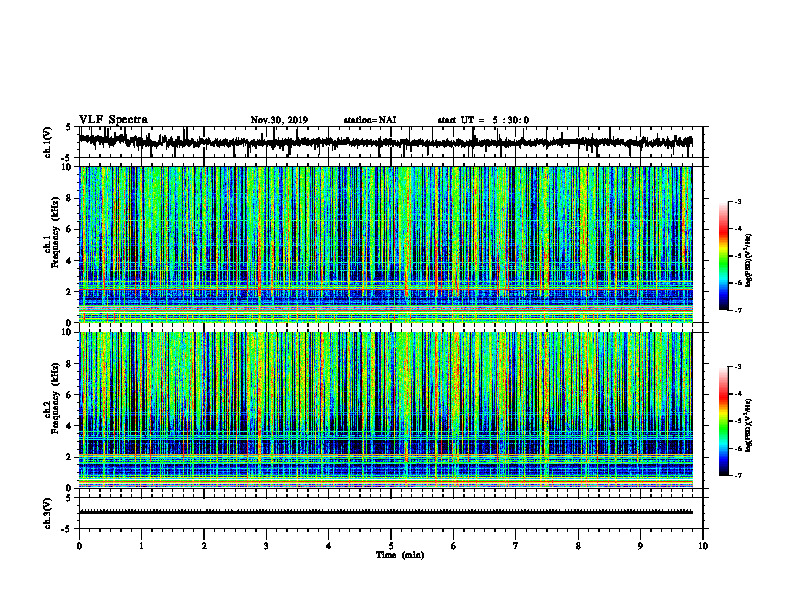Click the ch.2 colorbar log(PSD) unit label
792x612 pixels.
749,425
